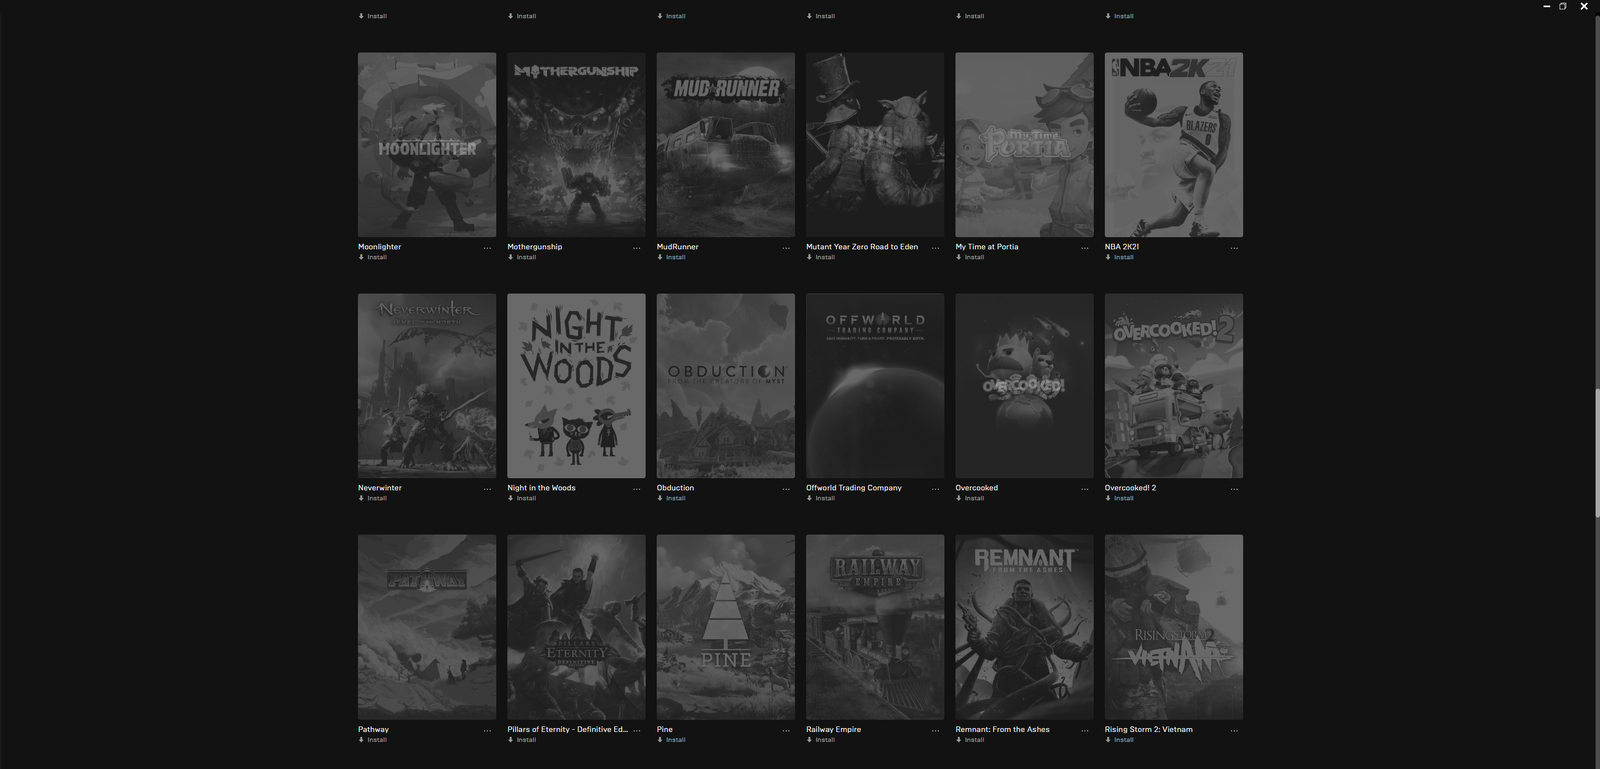Open Remnant: From the Ashes cover art

point(1024,627)
